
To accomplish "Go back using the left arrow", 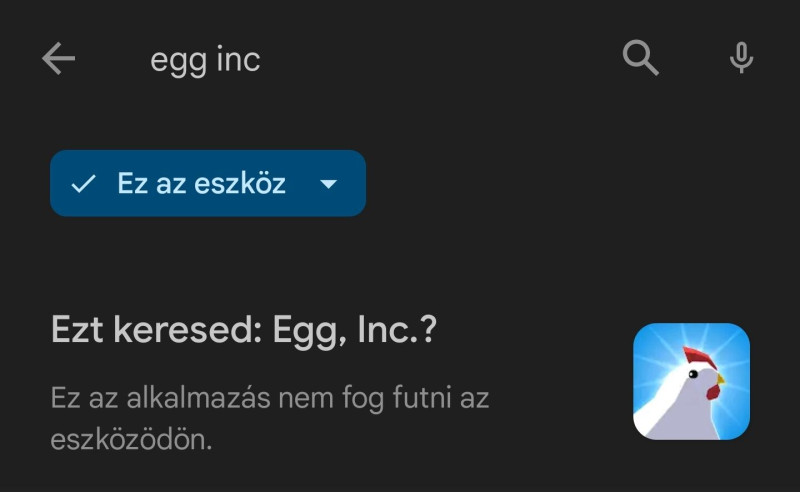I will (x=58, y=59).
